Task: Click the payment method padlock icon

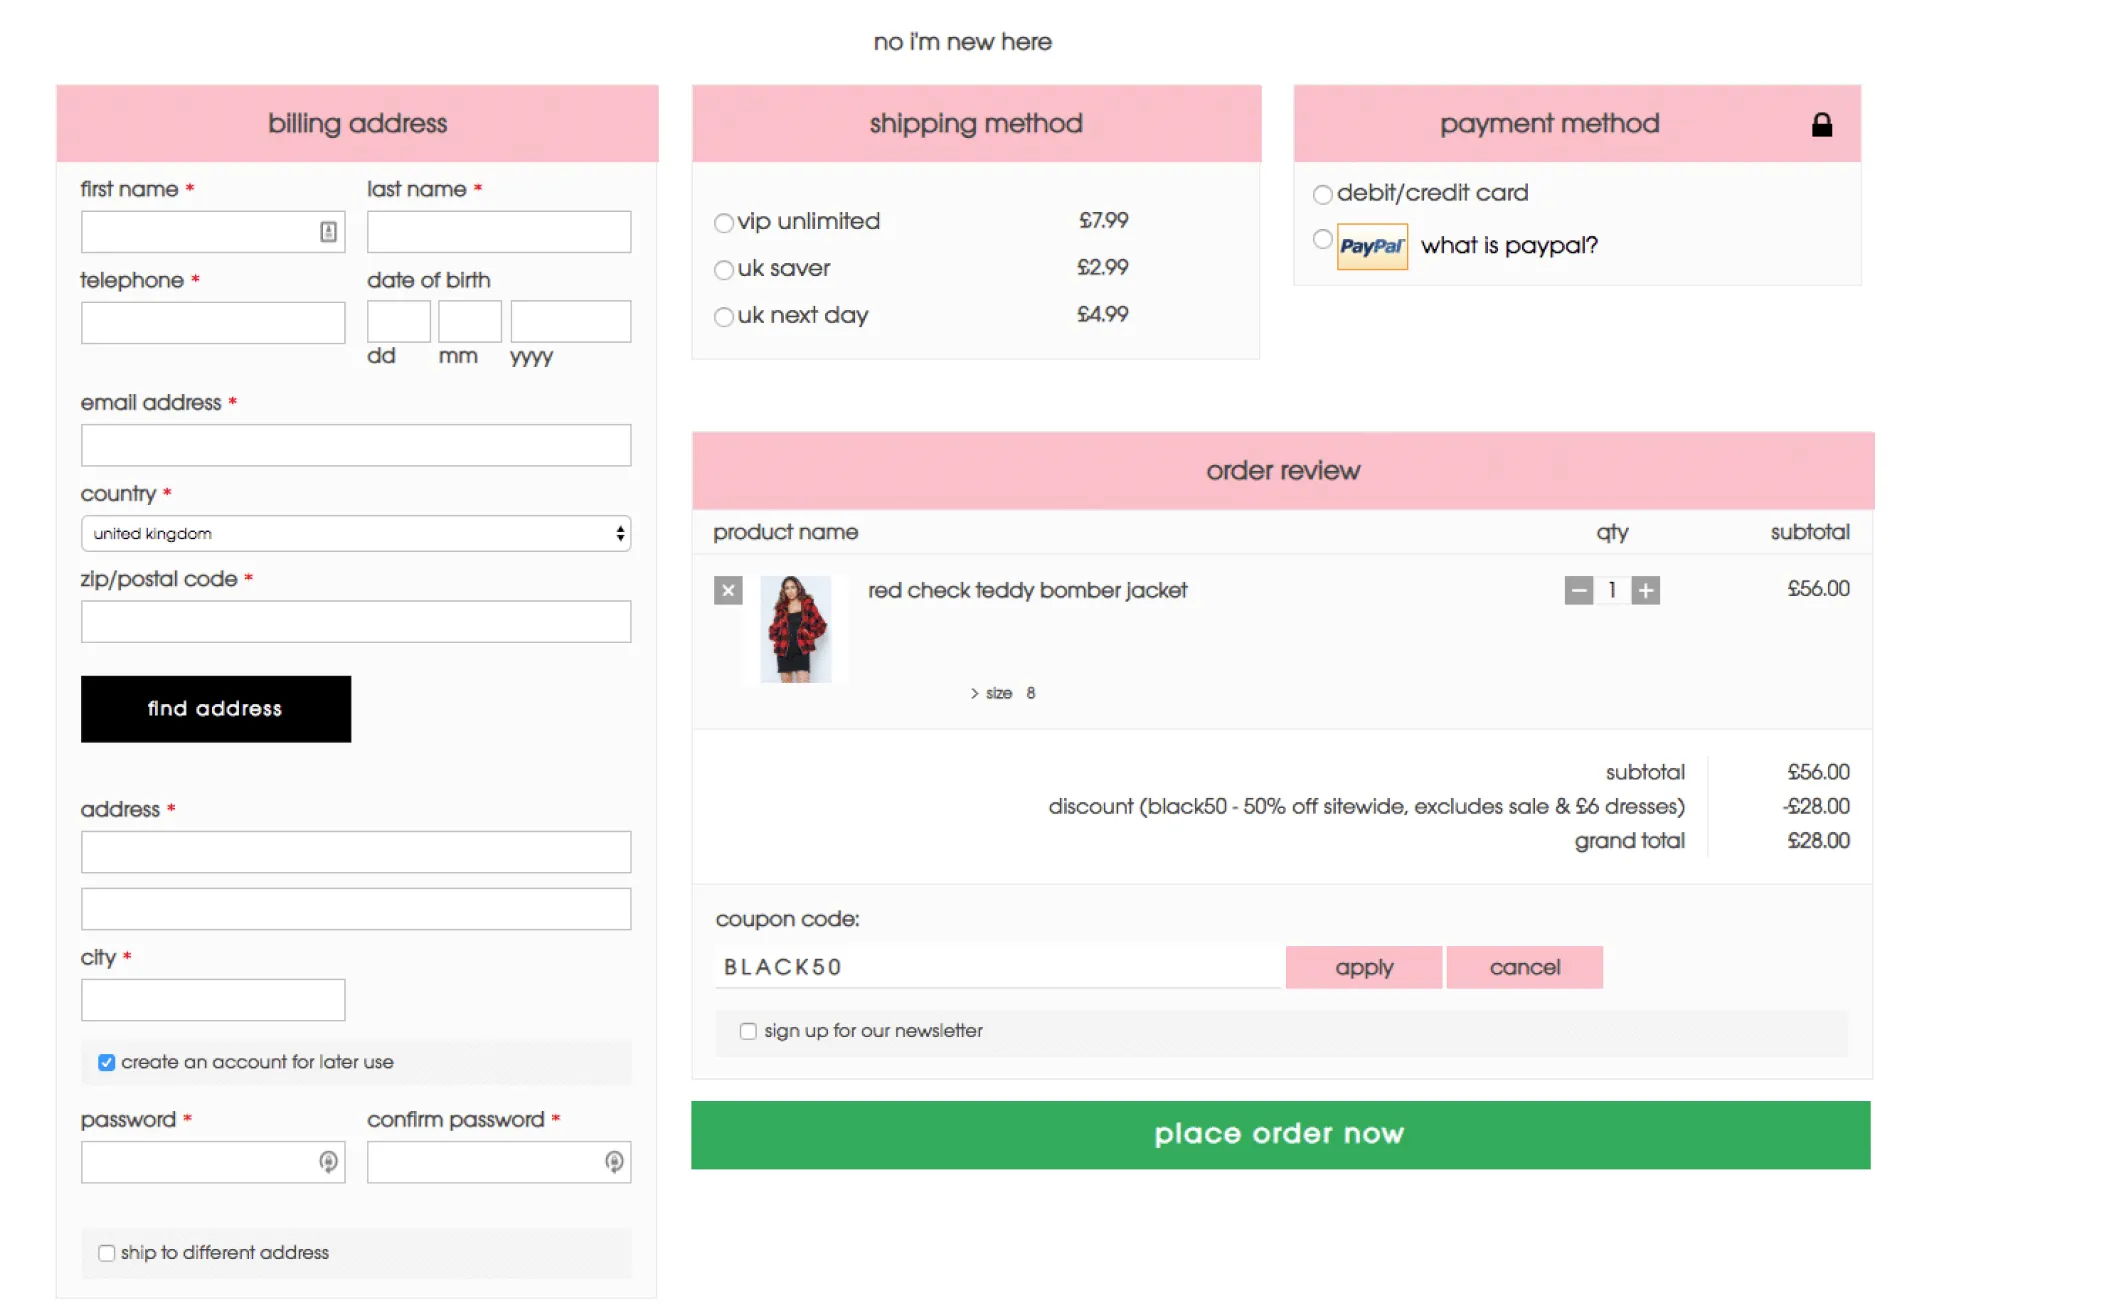Action: coord(1822,125)
